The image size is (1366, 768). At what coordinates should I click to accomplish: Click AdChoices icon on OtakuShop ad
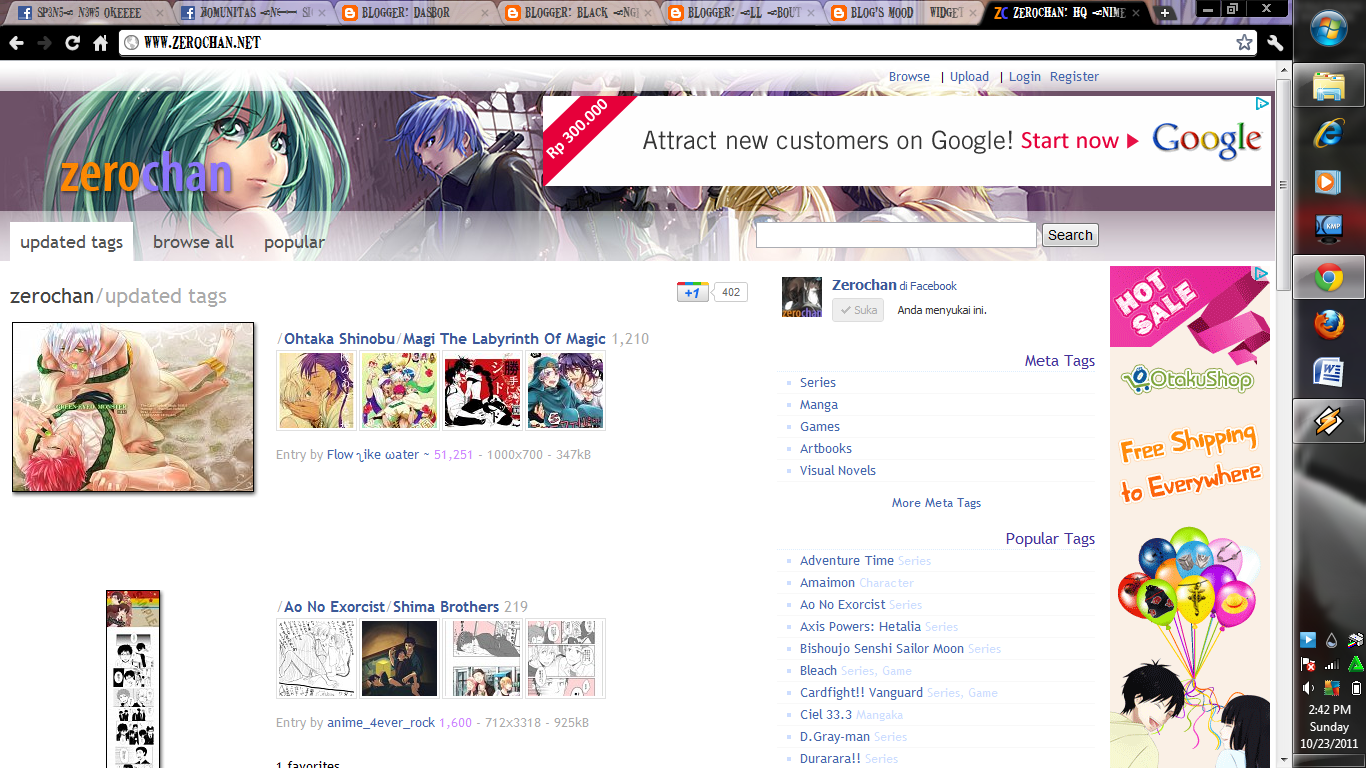[x=1262, y=273]
